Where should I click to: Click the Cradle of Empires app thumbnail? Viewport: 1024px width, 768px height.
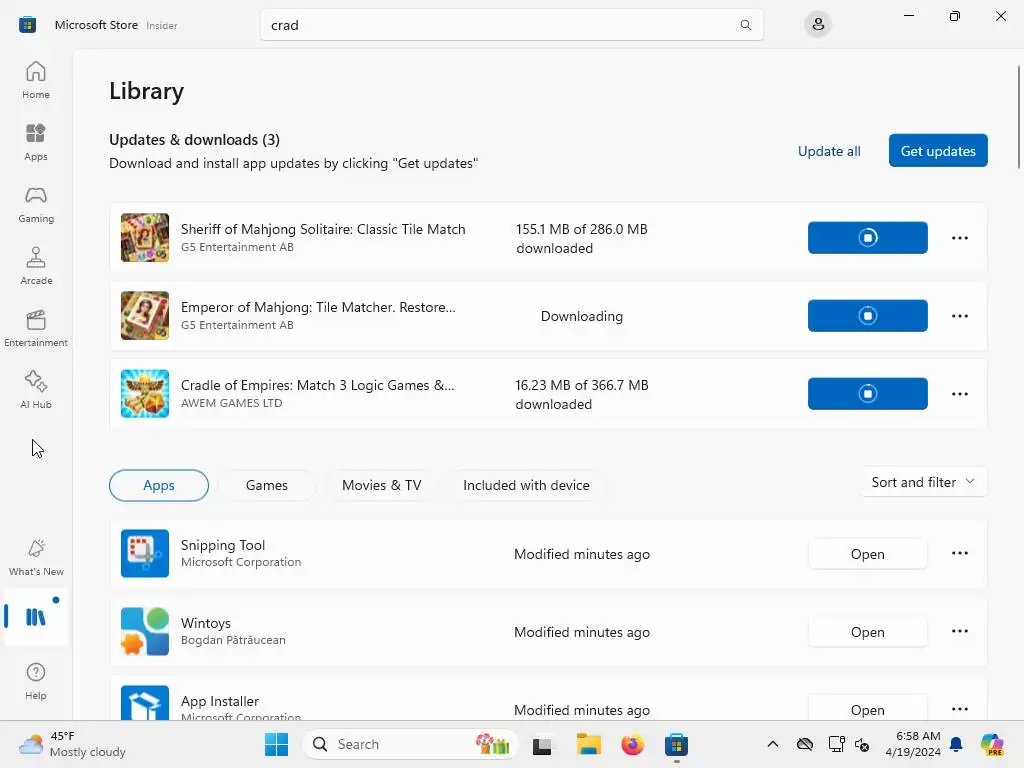(x=145, y=394)
